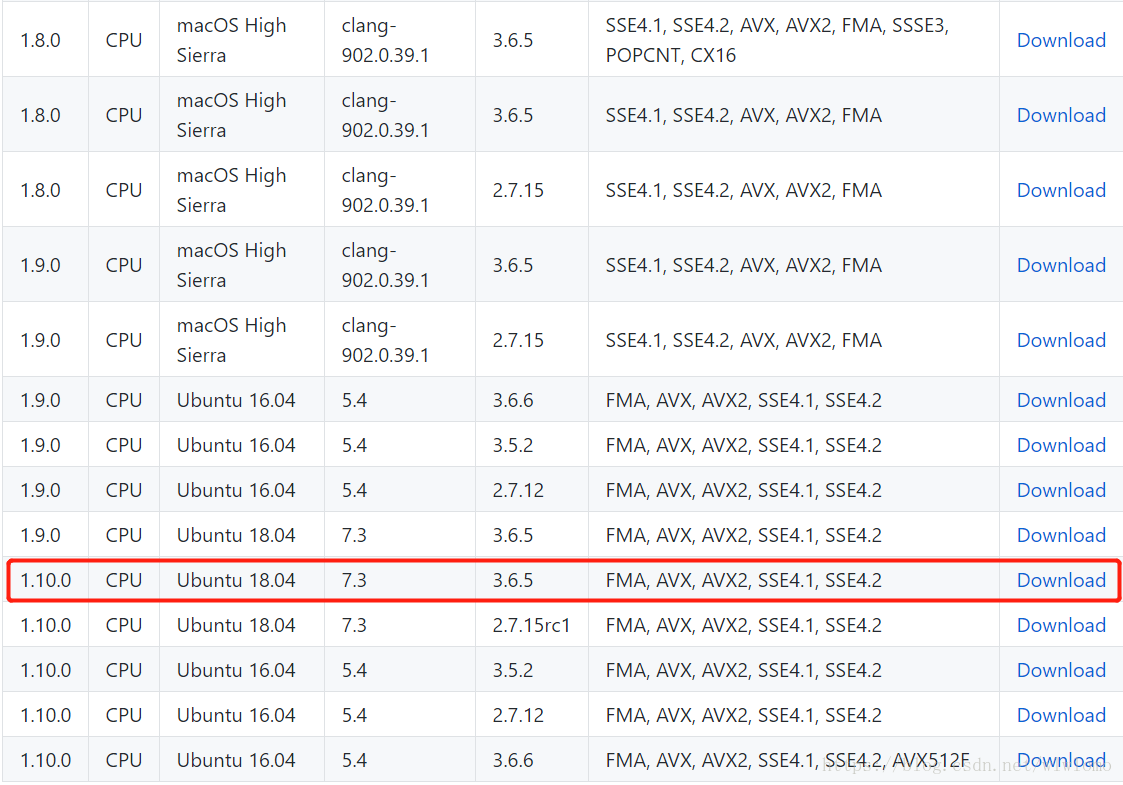Viewport: 1123px width, 785px height.
Task: Click the clang-902.0.39.1 compiler cell in the top row
Action: pyautogui.click(x=385, y=40)
